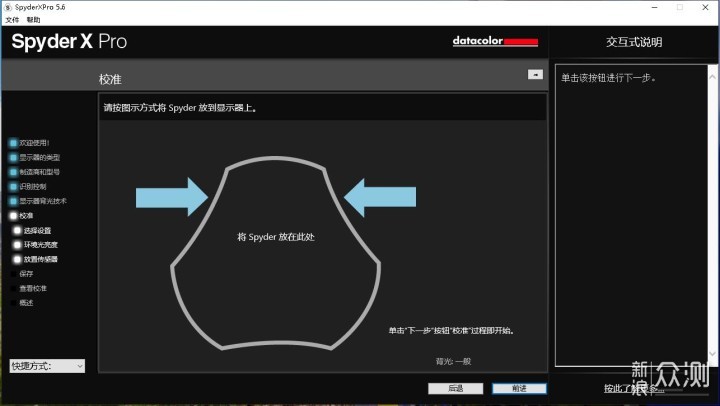Viewport: 720px width, 406px height.
Task: Click the 前进 button
Action: pyautogui.click(x=519, y=389)
